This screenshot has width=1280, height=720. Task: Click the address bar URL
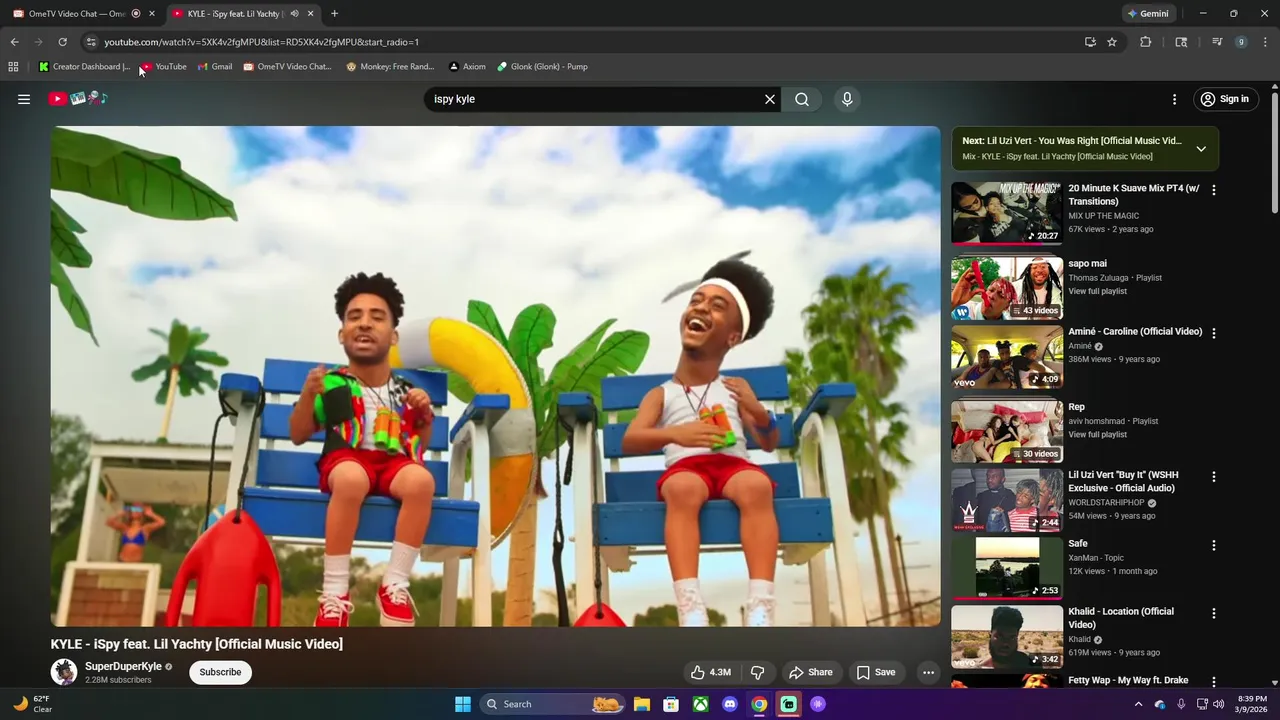[261, 42]
